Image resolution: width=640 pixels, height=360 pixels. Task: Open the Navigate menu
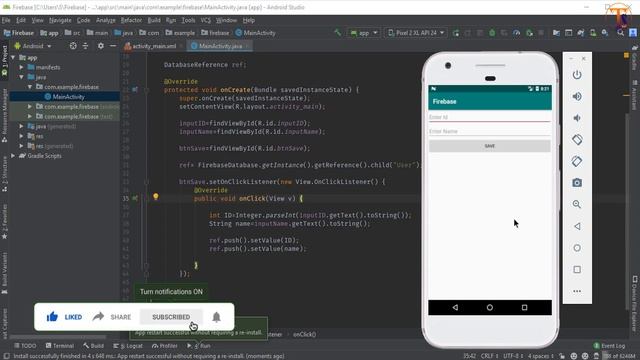pos(60,20)
